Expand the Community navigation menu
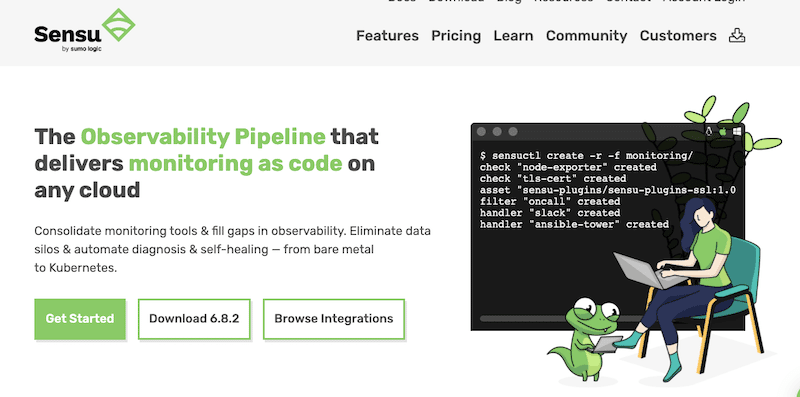The image size is (800, 397). point(586,36)
